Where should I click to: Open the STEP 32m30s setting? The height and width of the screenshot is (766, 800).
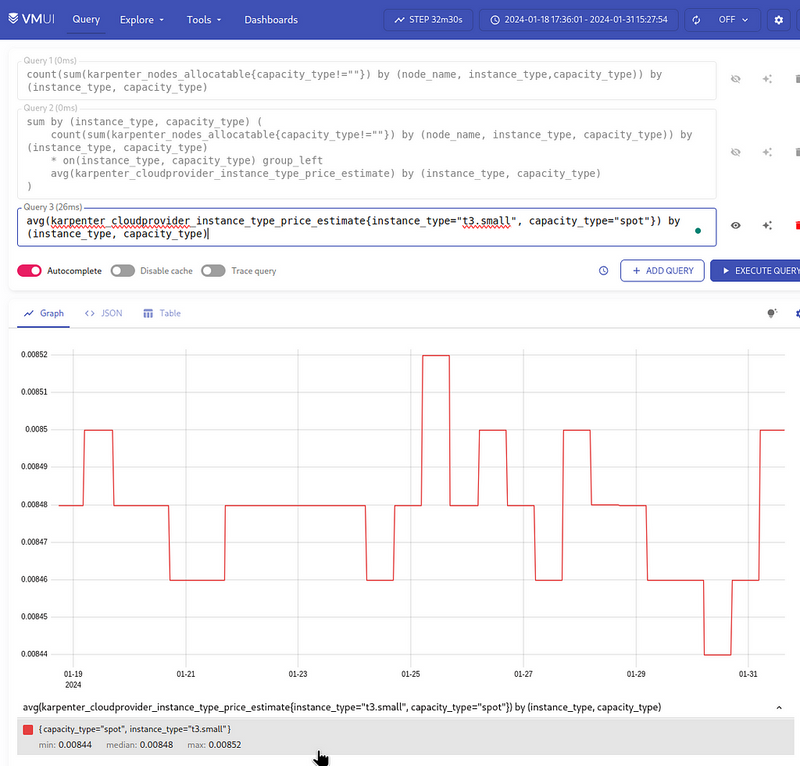click(428, 20)
